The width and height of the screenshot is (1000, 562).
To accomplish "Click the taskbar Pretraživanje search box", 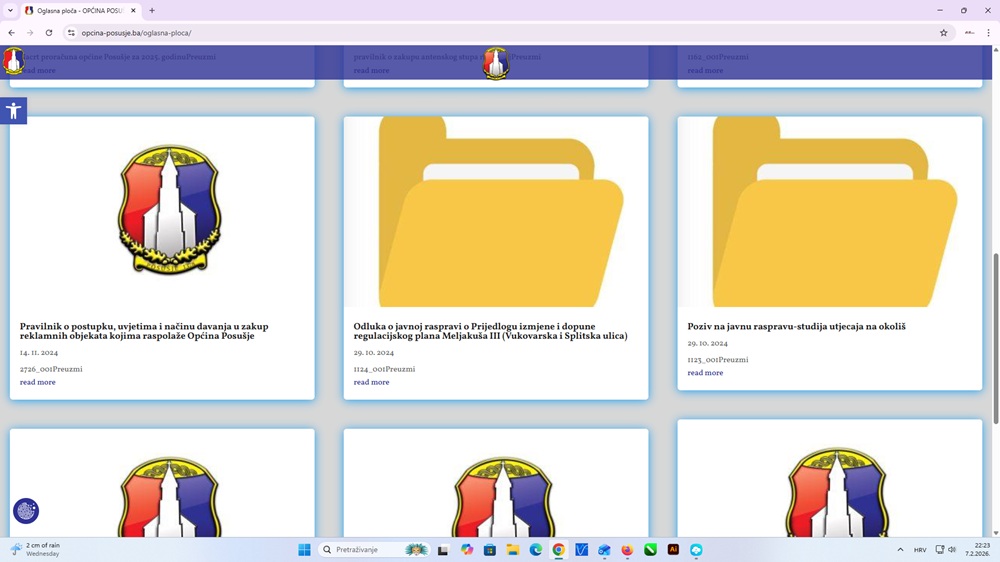I will point(373,549).
